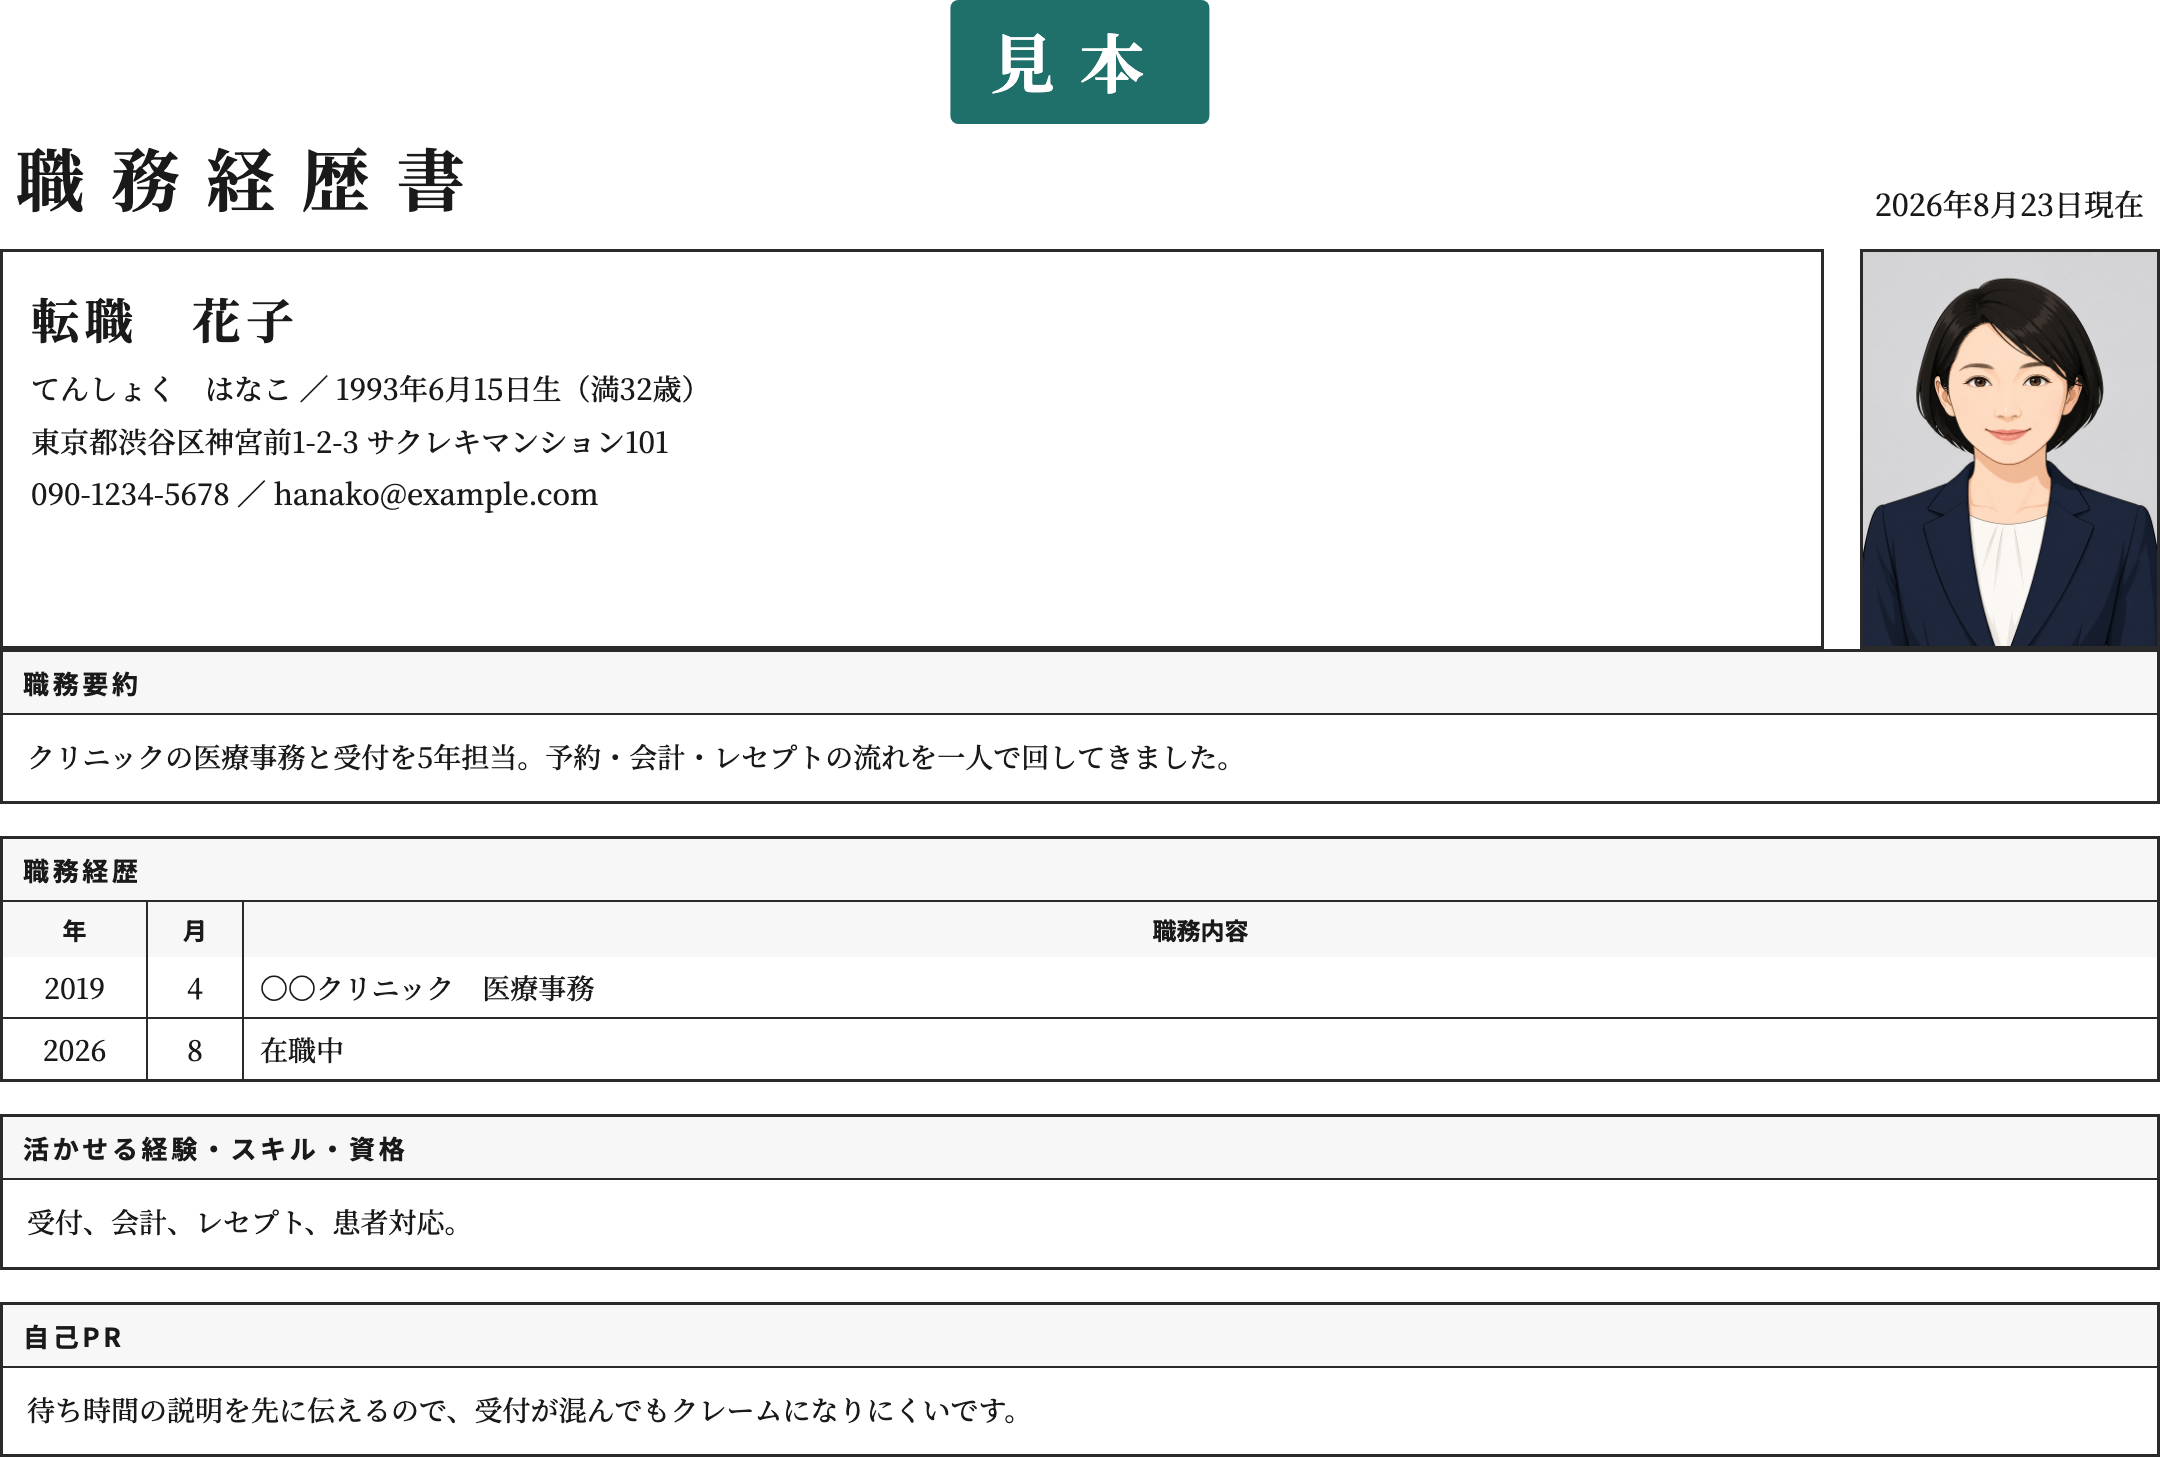This screenshot has height=1457, width=2160.
Task: Click the 職務要約 section header
Action: pyautogui.click(x=1080, y=684)
